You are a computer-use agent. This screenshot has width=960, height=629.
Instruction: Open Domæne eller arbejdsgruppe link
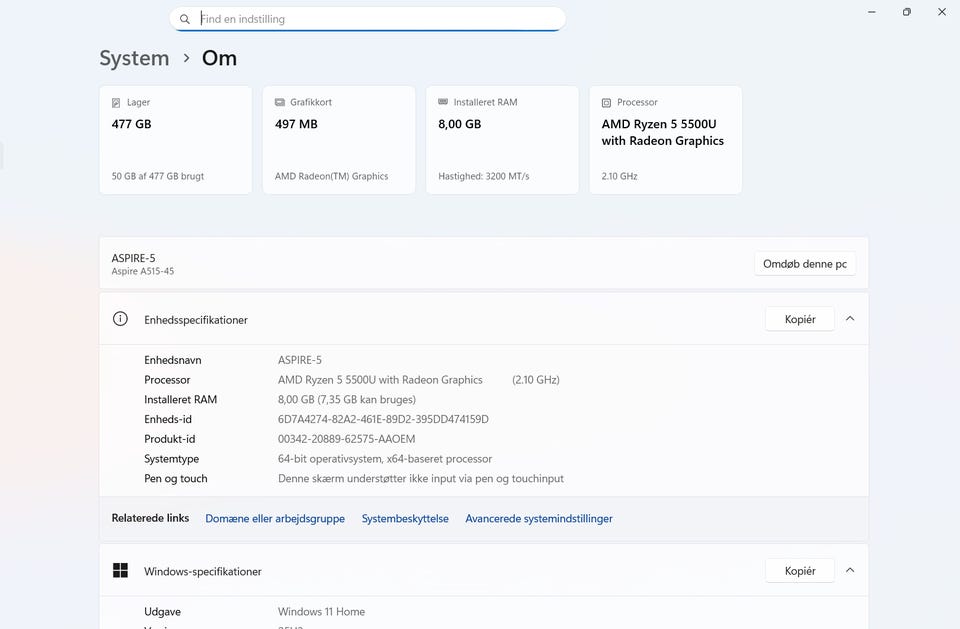[275, 519]
